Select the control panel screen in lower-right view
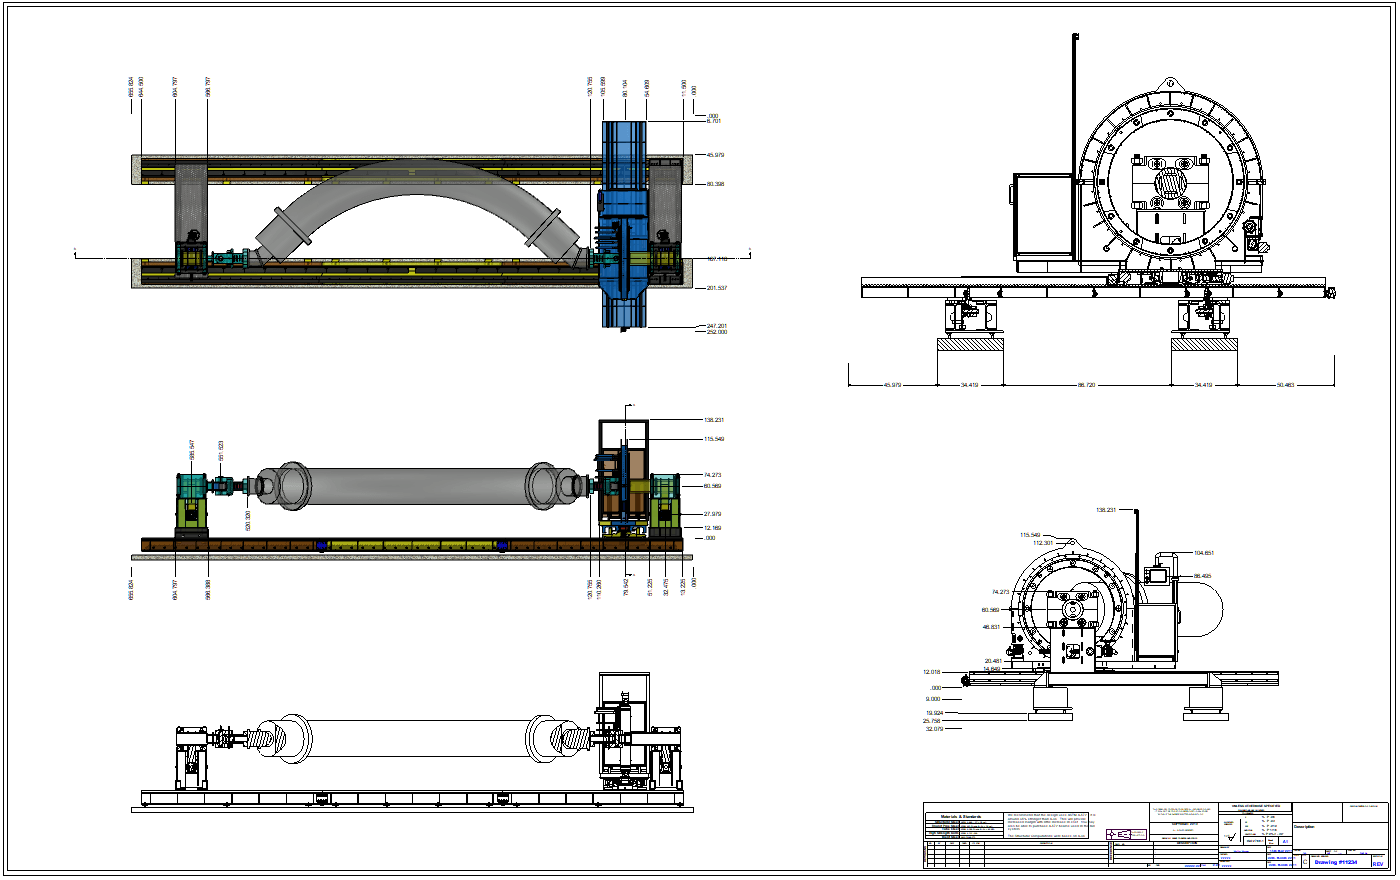 pos(1159,576)
